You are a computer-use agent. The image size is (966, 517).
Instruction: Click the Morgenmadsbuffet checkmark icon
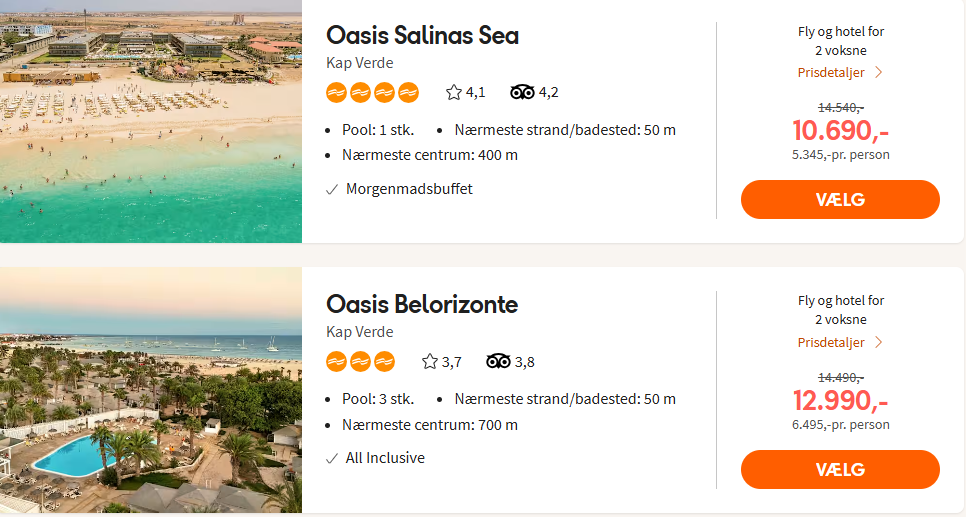[x=332, y=189]
